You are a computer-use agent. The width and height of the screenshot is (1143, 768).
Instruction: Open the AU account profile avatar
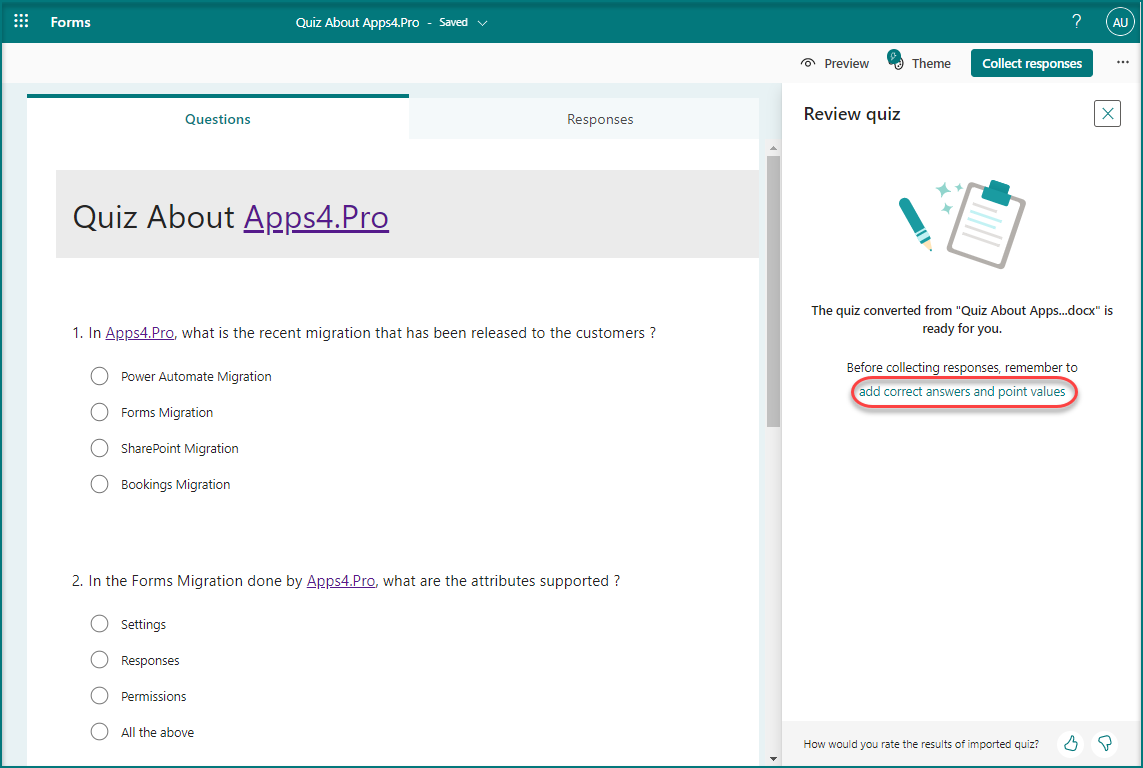click(x=1119, y=22)
